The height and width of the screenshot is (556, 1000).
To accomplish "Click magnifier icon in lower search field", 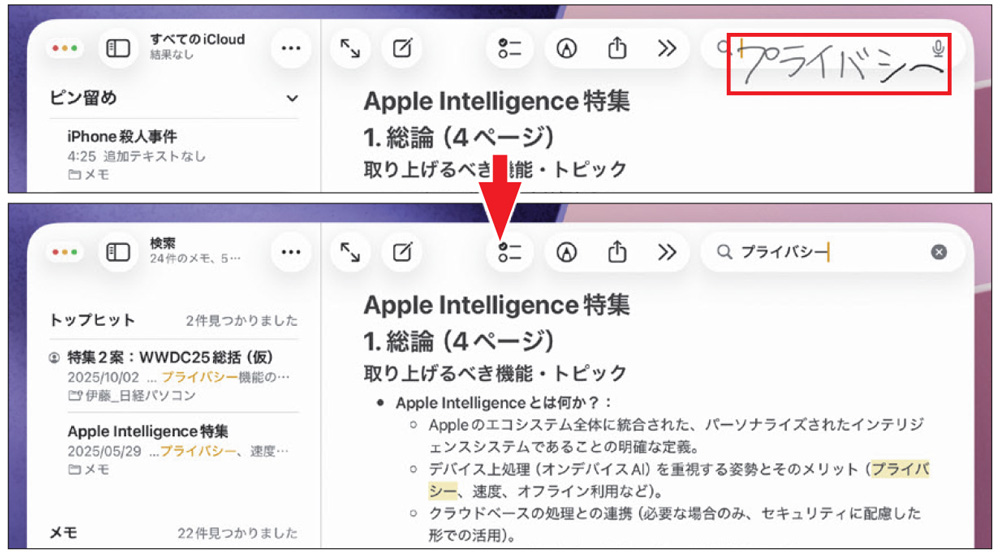I will click(724, 252).
